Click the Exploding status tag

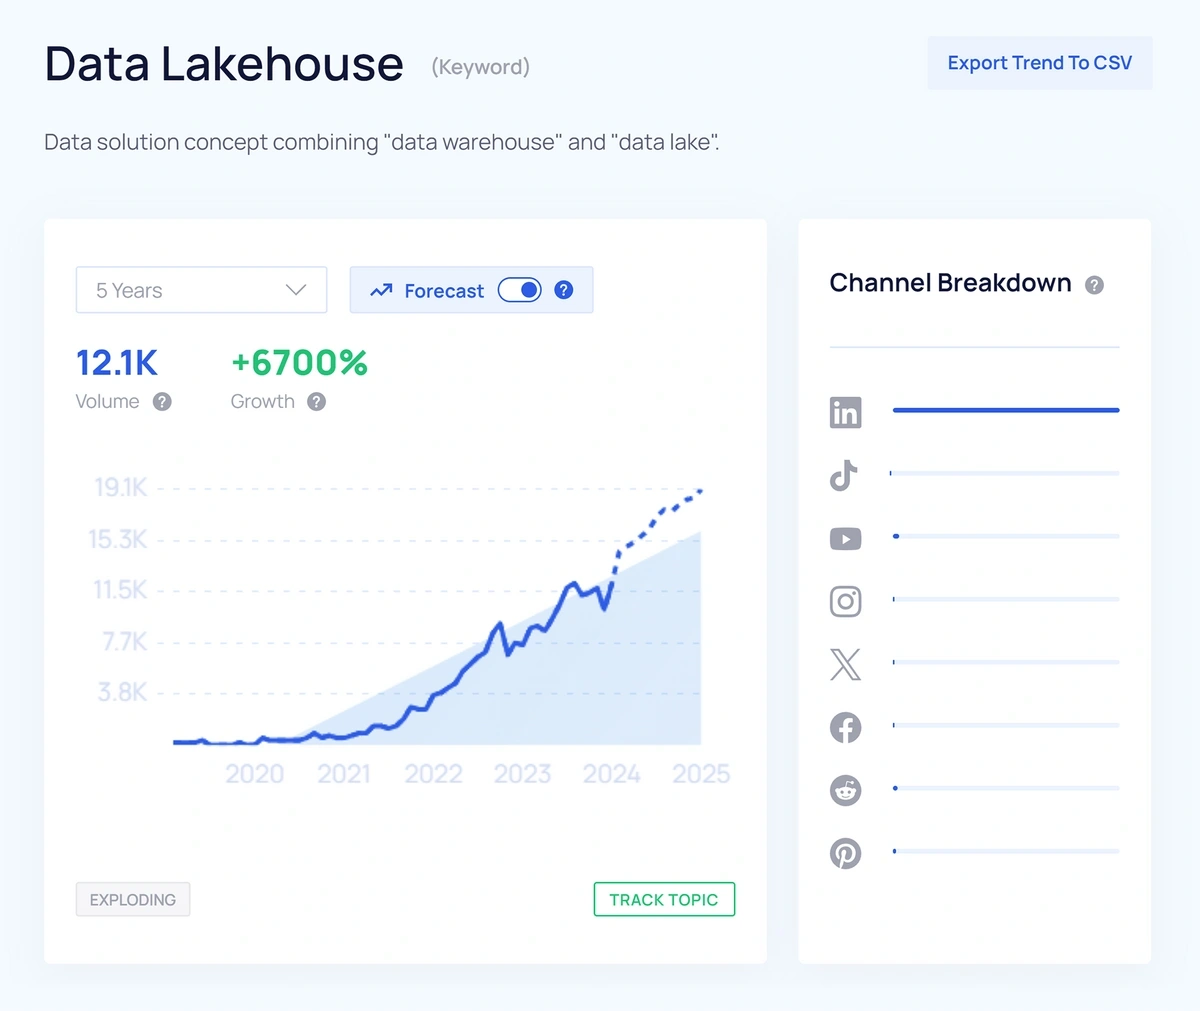(133, 899)
